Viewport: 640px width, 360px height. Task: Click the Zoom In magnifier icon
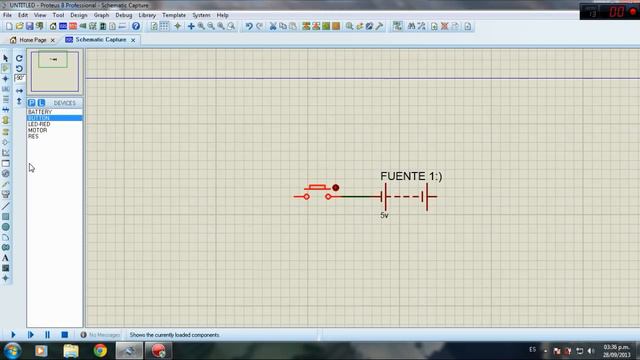click(x=201, y=26)
